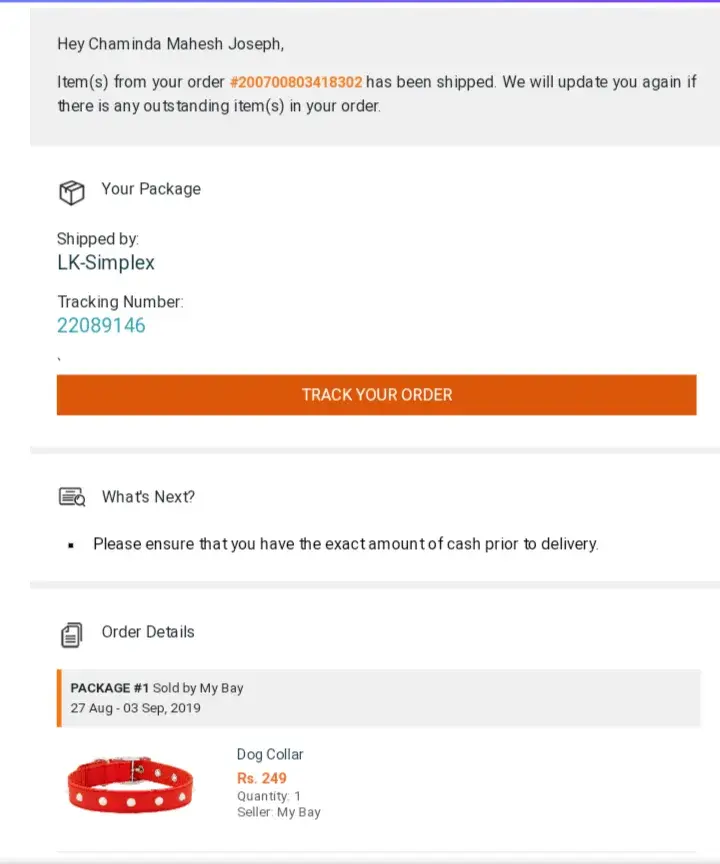The height and width of the screenshot is (864, 720).
Task: Click the Your Package heading
Action: click(151, 189)
